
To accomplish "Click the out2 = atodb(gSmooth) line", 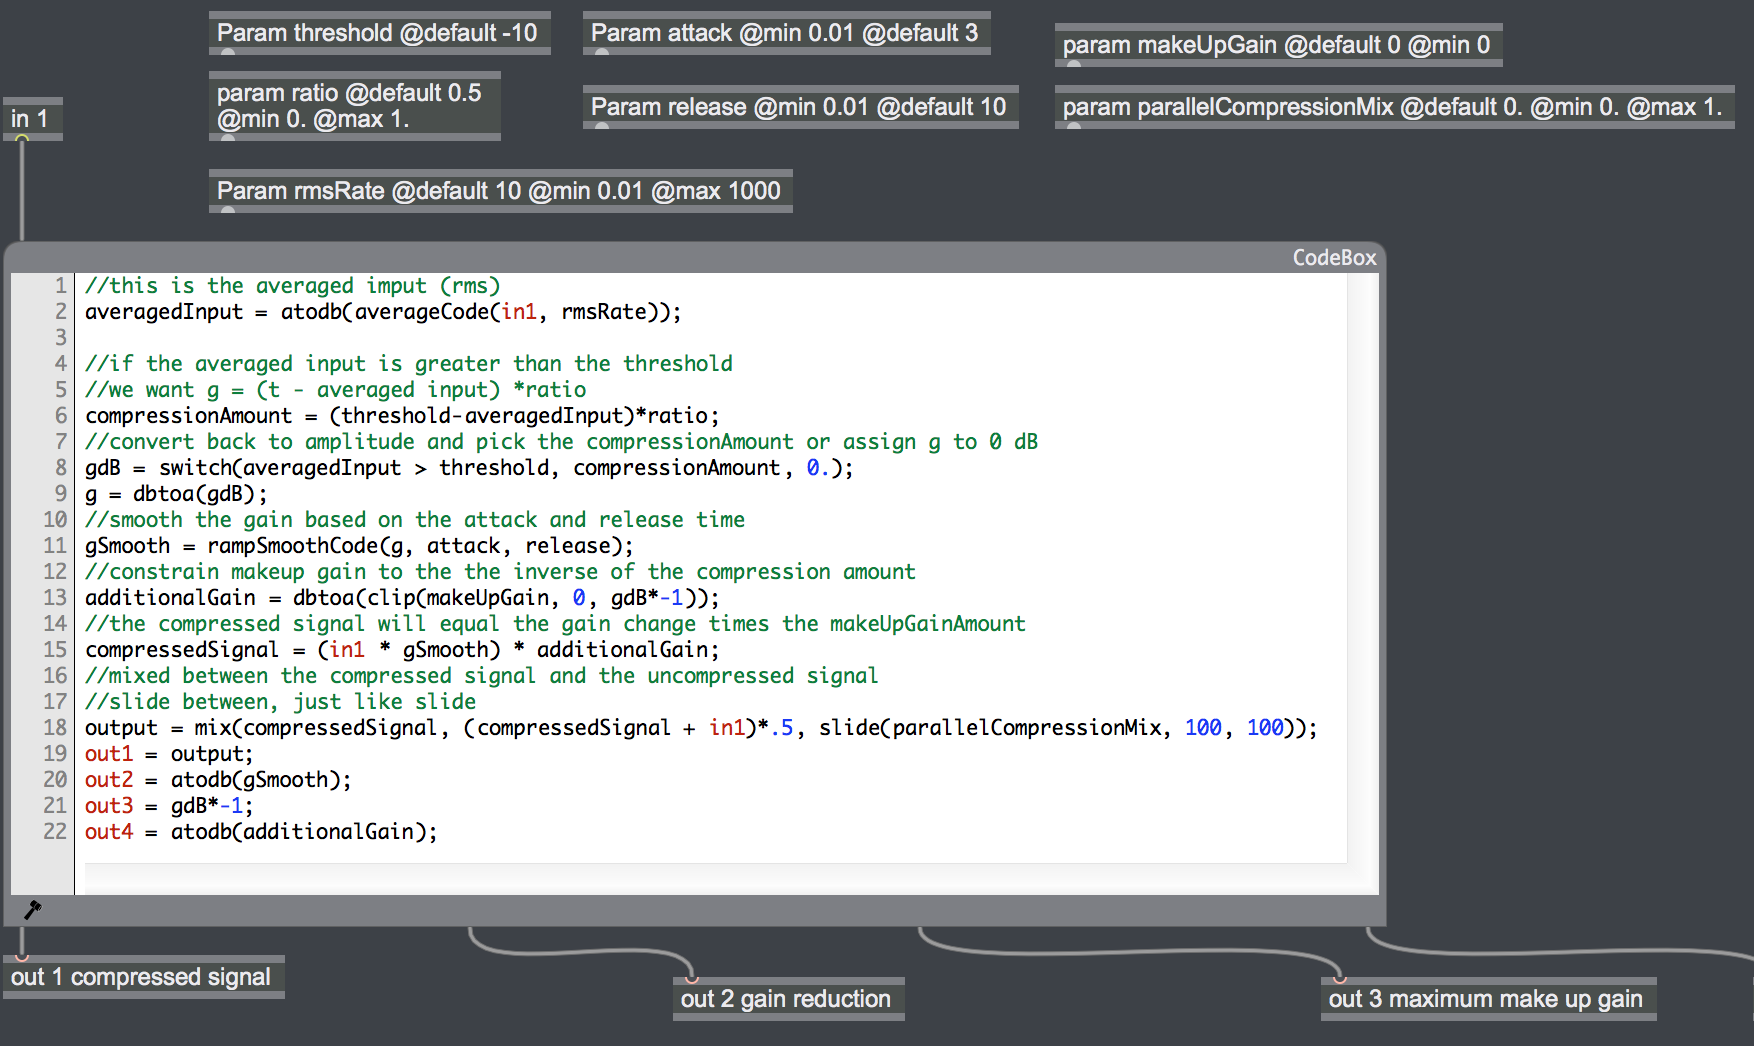I will tap(218, 780).
